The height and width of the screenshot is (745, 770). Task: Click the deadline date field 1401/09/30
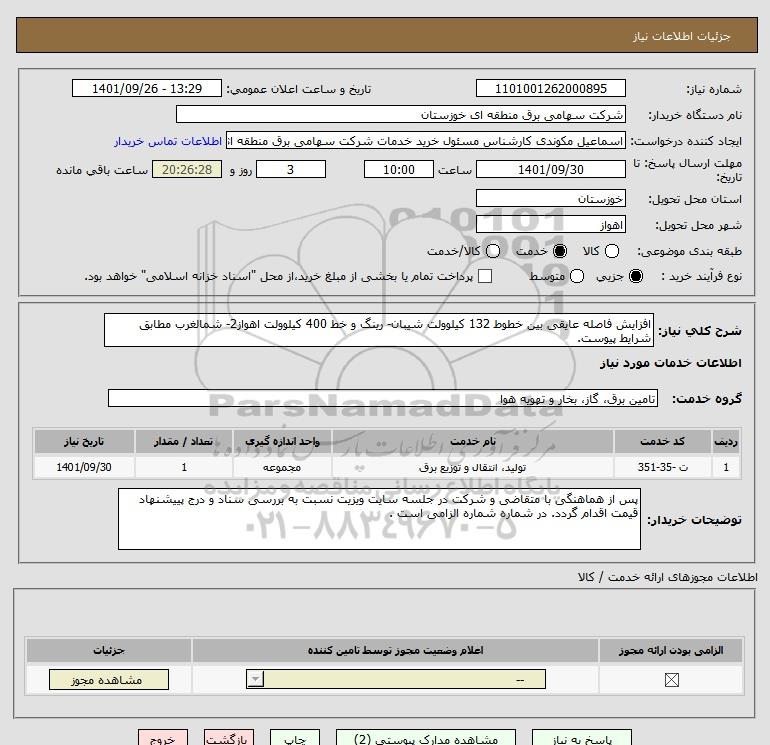(x=550, y=169)
